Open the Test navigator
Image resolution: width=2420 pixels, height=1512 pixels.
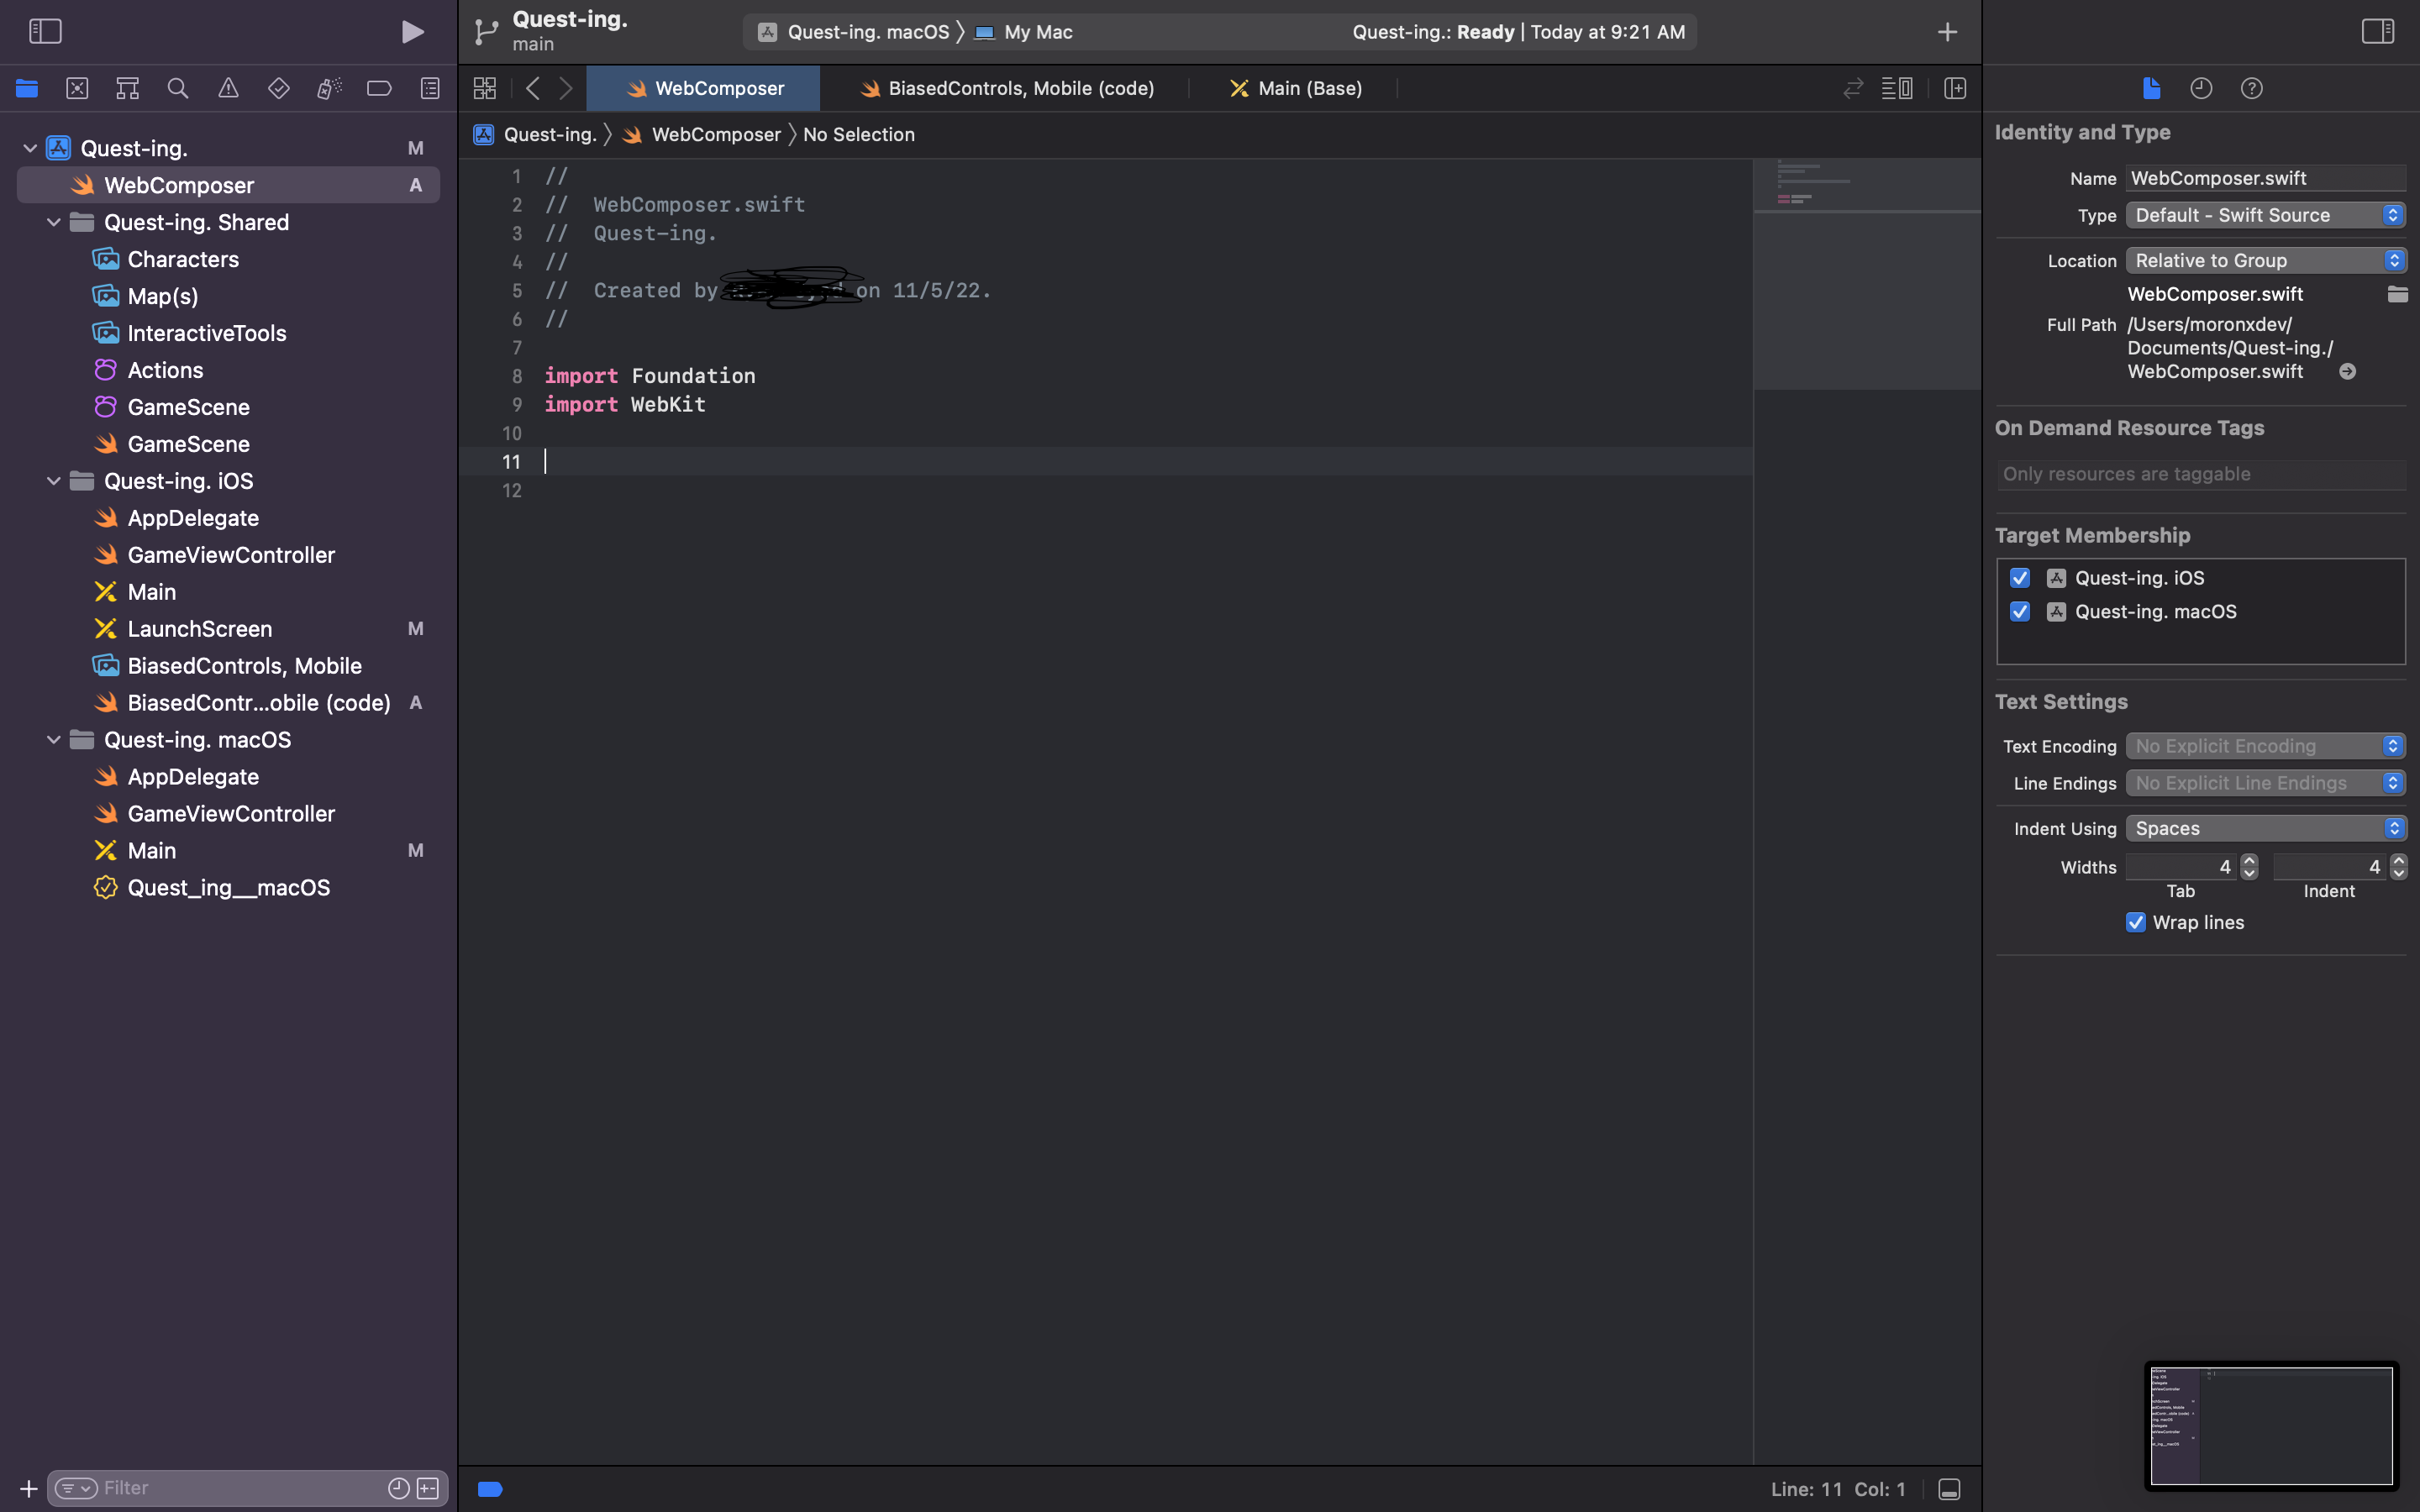coord(278,88)
